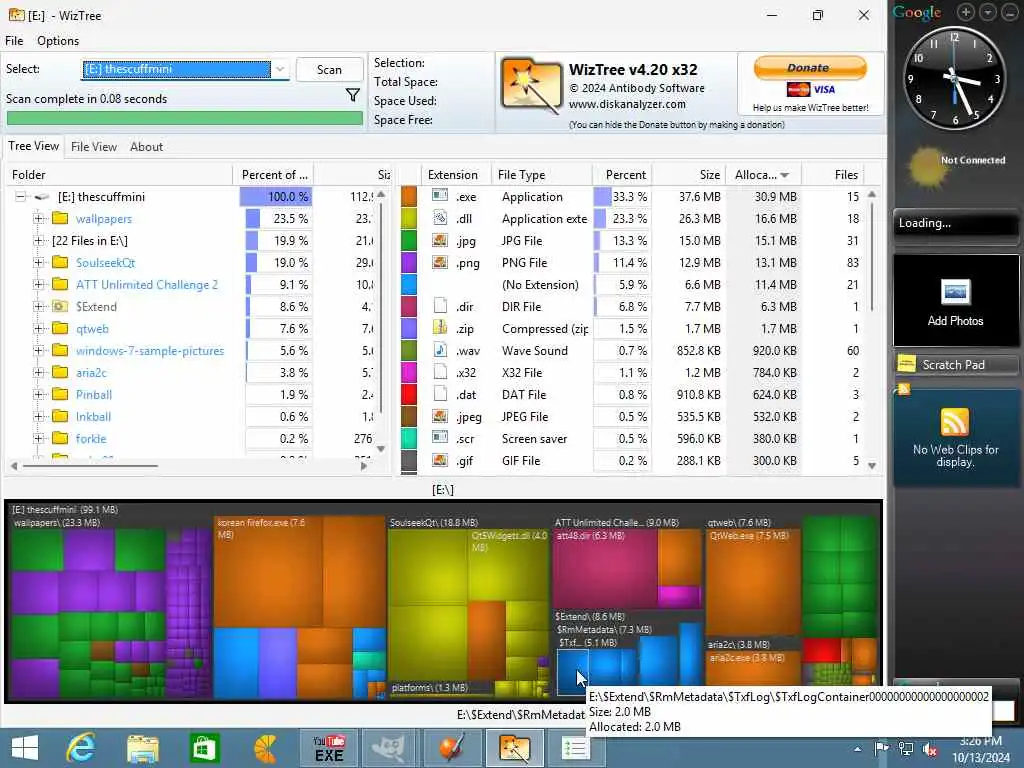Click the .dll file type icon
This screenshot has width=1024, height=768.
[440, 217]
